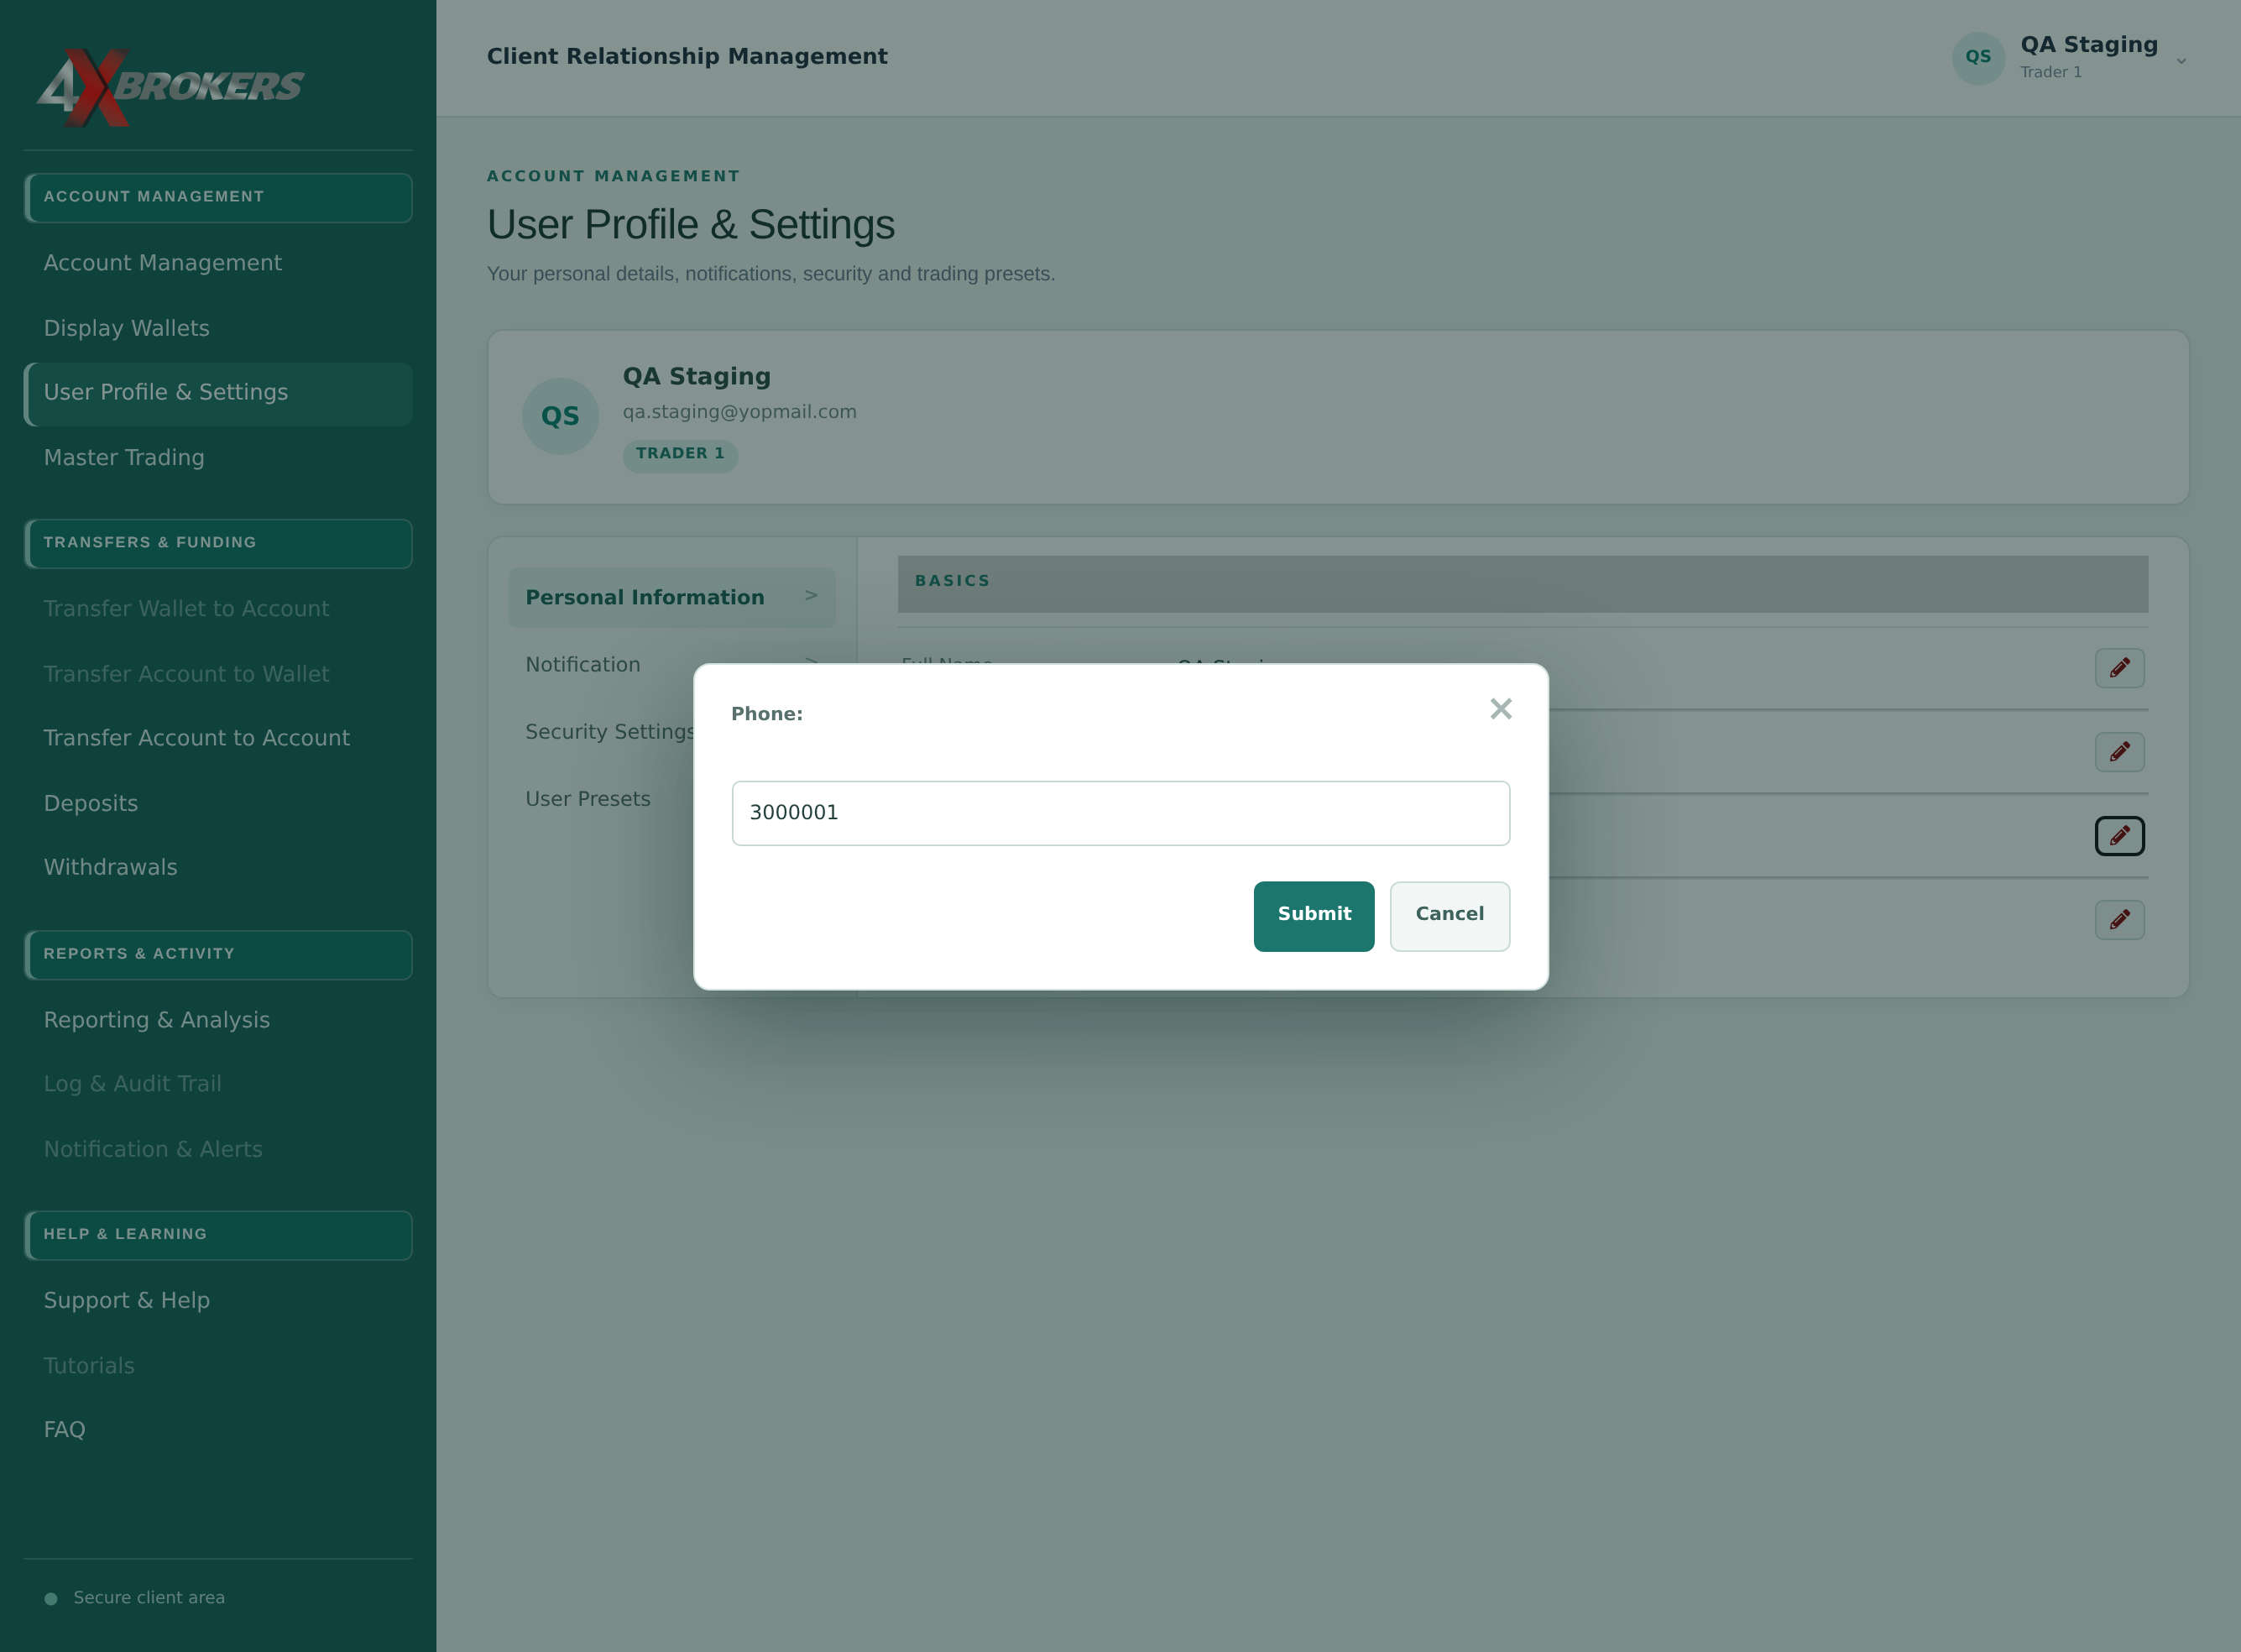
Task: Click the QS avatar in header
Action: 1978,58
